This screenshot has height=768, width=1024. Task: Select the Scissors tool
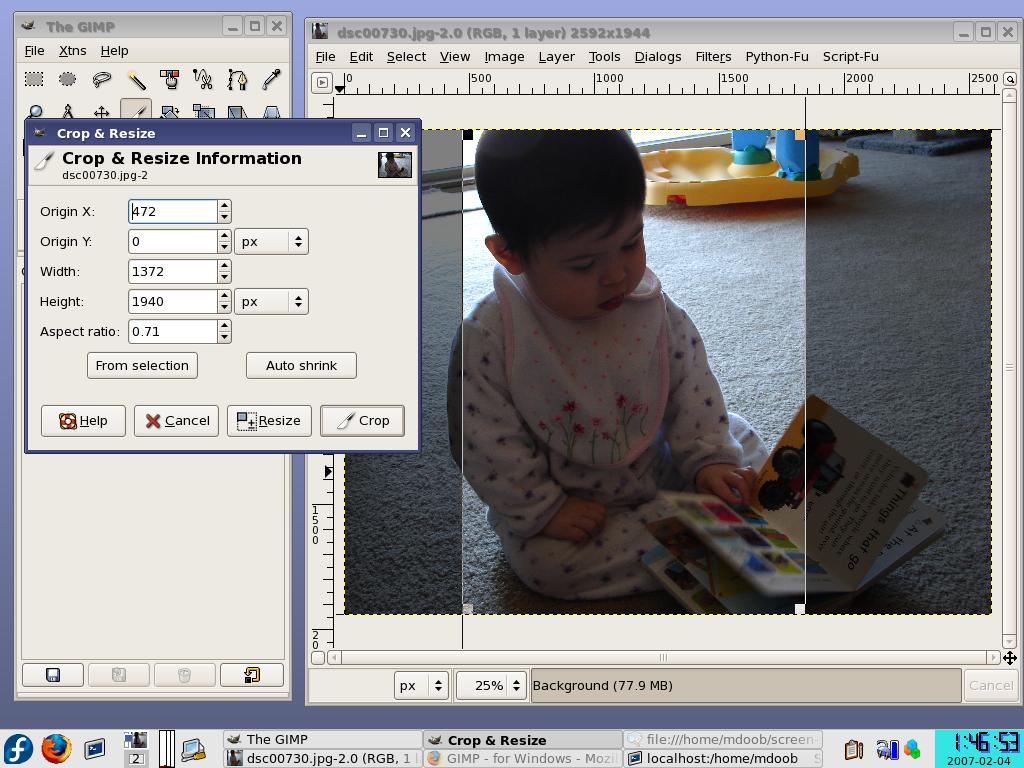(203, 79)
